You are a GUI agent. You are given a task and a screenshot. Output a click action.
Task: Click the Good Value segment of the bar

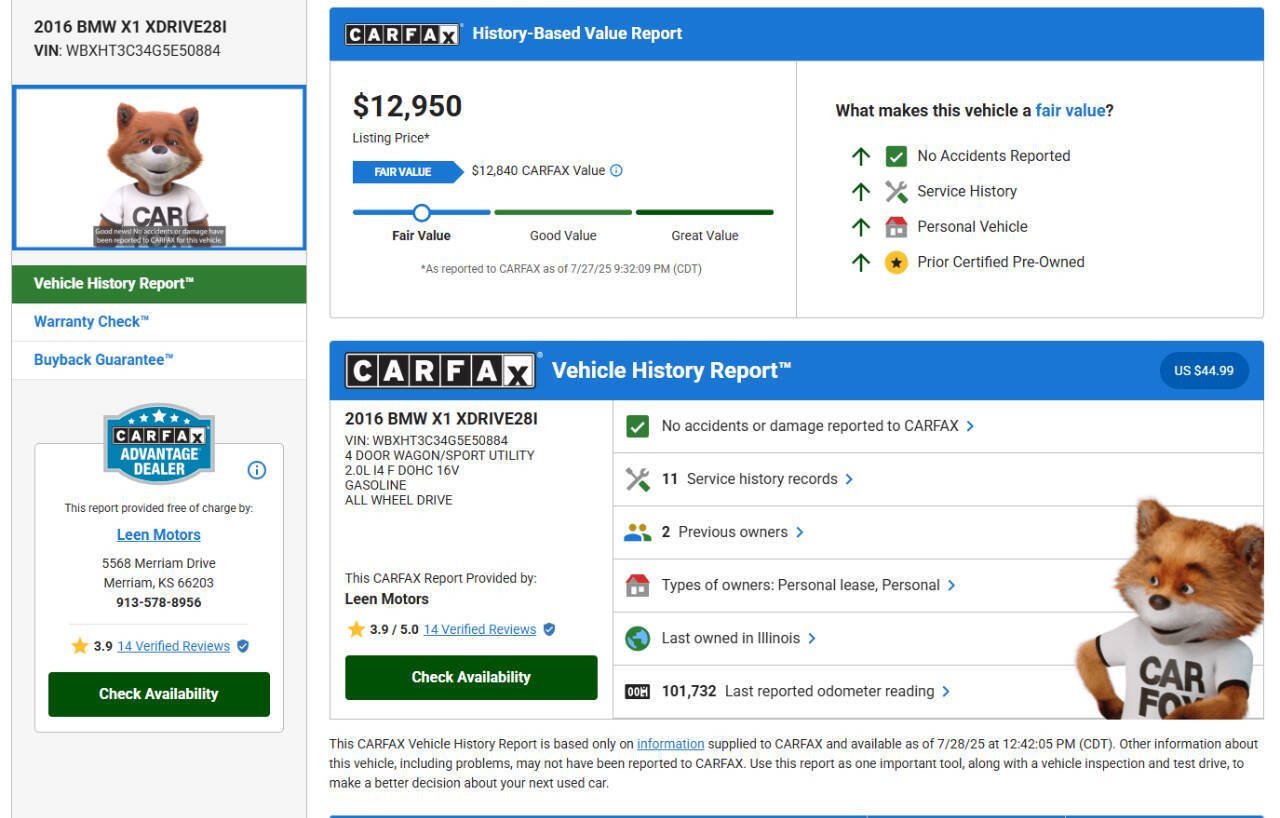563,212
